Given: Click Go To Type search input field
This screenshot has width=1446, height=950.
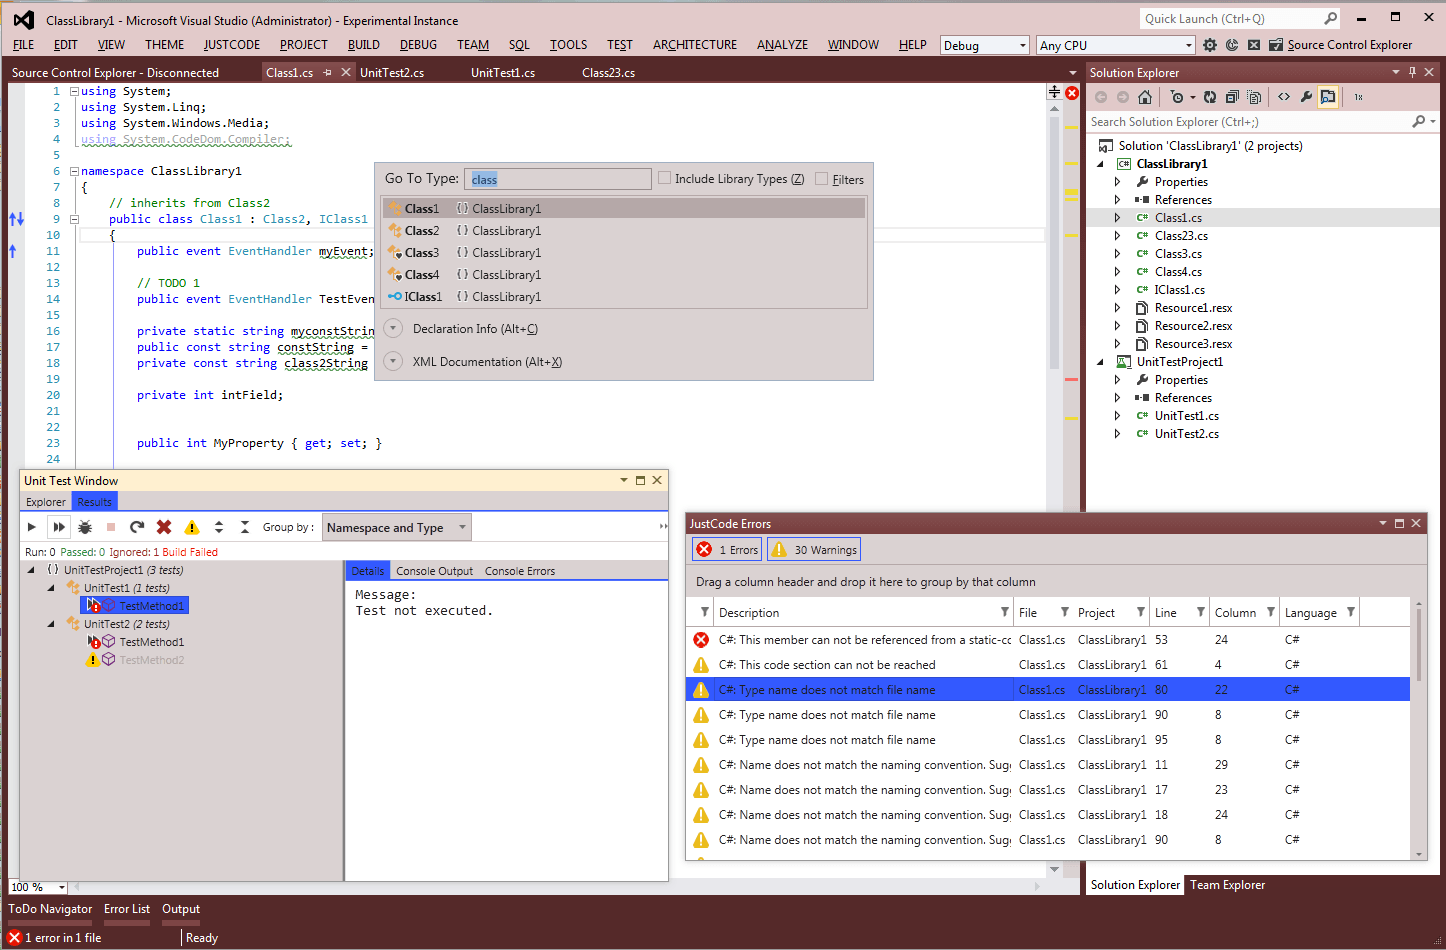Looking at the screenshot, I should click(x=558, y=179).
